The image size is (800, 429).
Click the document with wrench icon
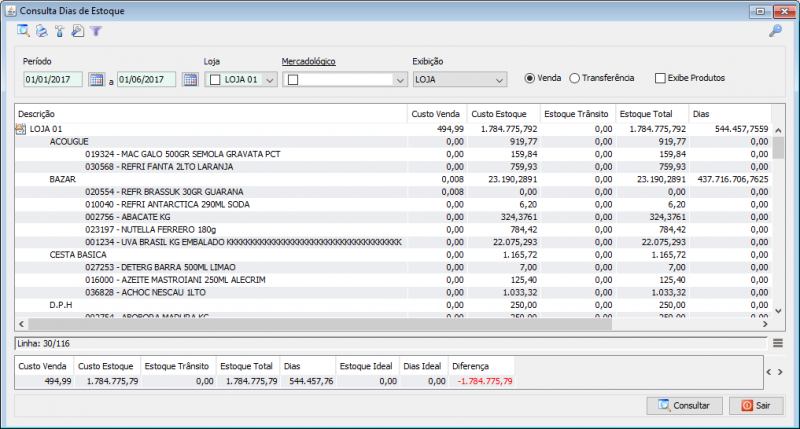pos(78,31)
